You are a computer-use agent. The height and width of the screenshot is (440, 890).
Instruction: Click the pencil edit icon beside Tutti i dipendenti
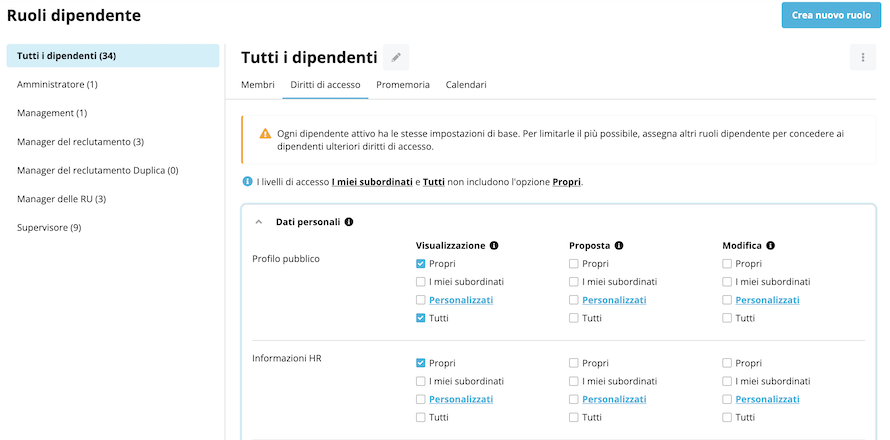(x=396, y=57)
